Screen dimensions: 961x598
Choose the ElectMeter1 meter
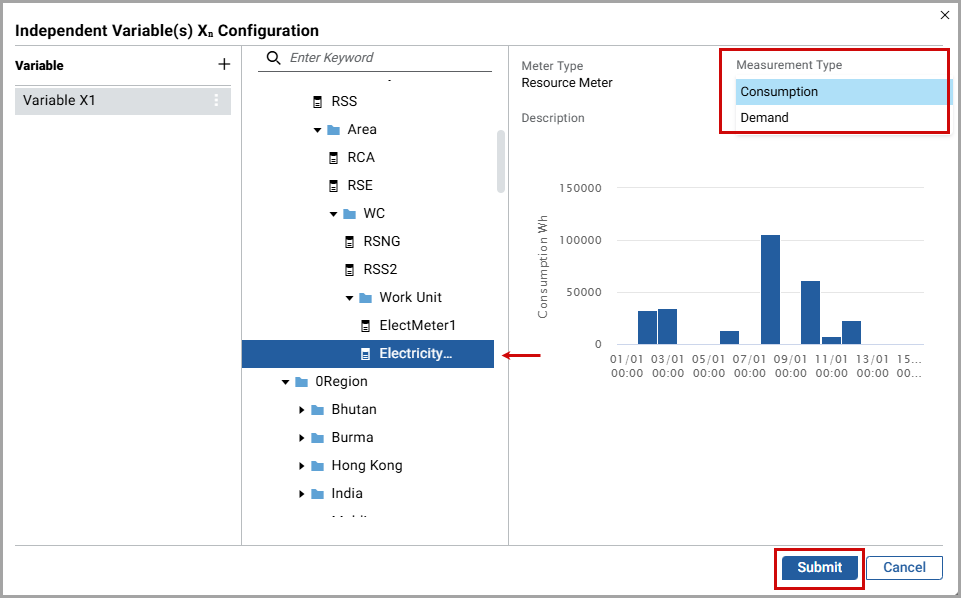tap(417, 325)
